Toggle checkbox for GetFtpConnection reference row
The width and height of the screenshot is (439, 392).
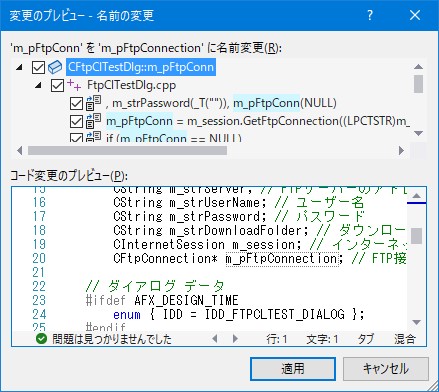click(76, 121)
